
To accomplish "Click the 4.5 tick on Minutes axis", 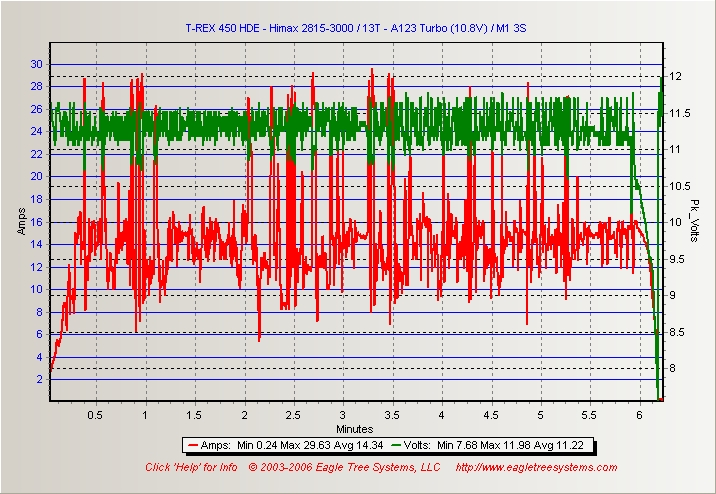I will click(x=491, y=415).
